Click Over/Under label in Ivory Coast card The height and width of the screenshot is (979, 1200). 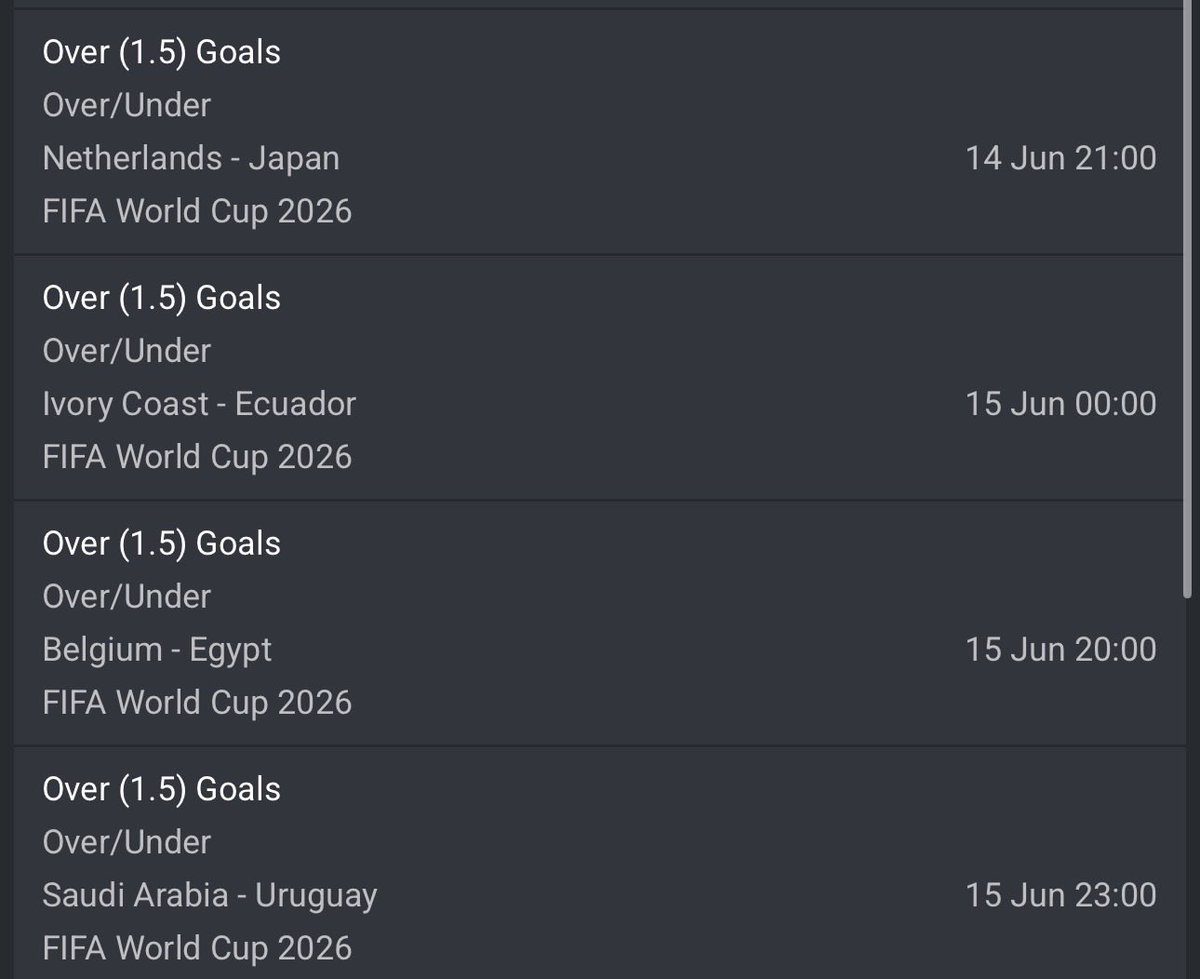[x=127, y=351]
